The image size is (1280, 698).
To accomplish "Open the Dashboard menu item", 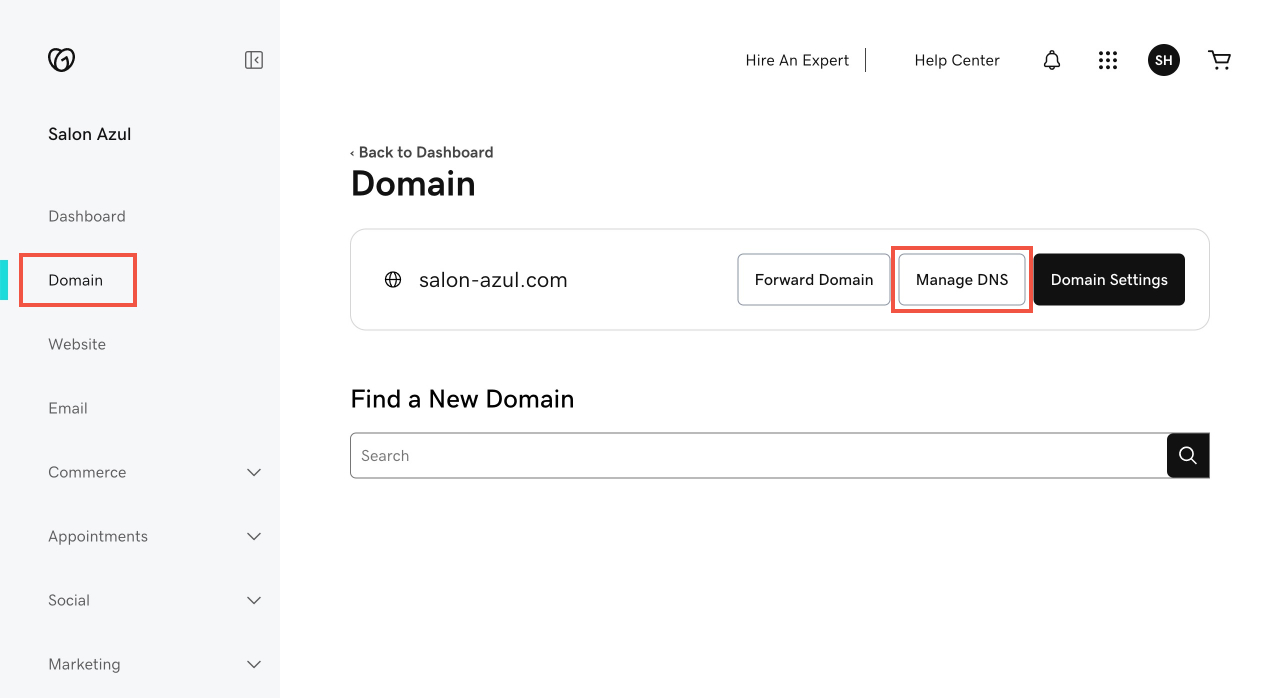I will [x=87, y=216].
